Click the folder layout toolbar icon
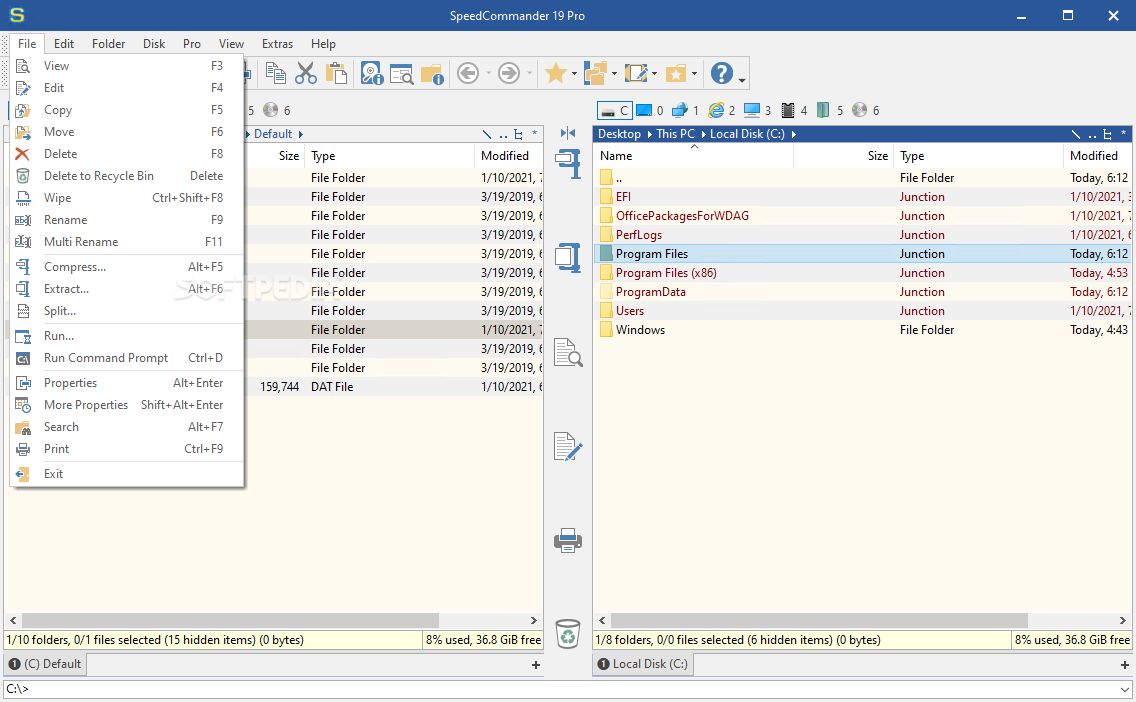The height and width of the screenshot is (702, 1136). click(596, 73)
